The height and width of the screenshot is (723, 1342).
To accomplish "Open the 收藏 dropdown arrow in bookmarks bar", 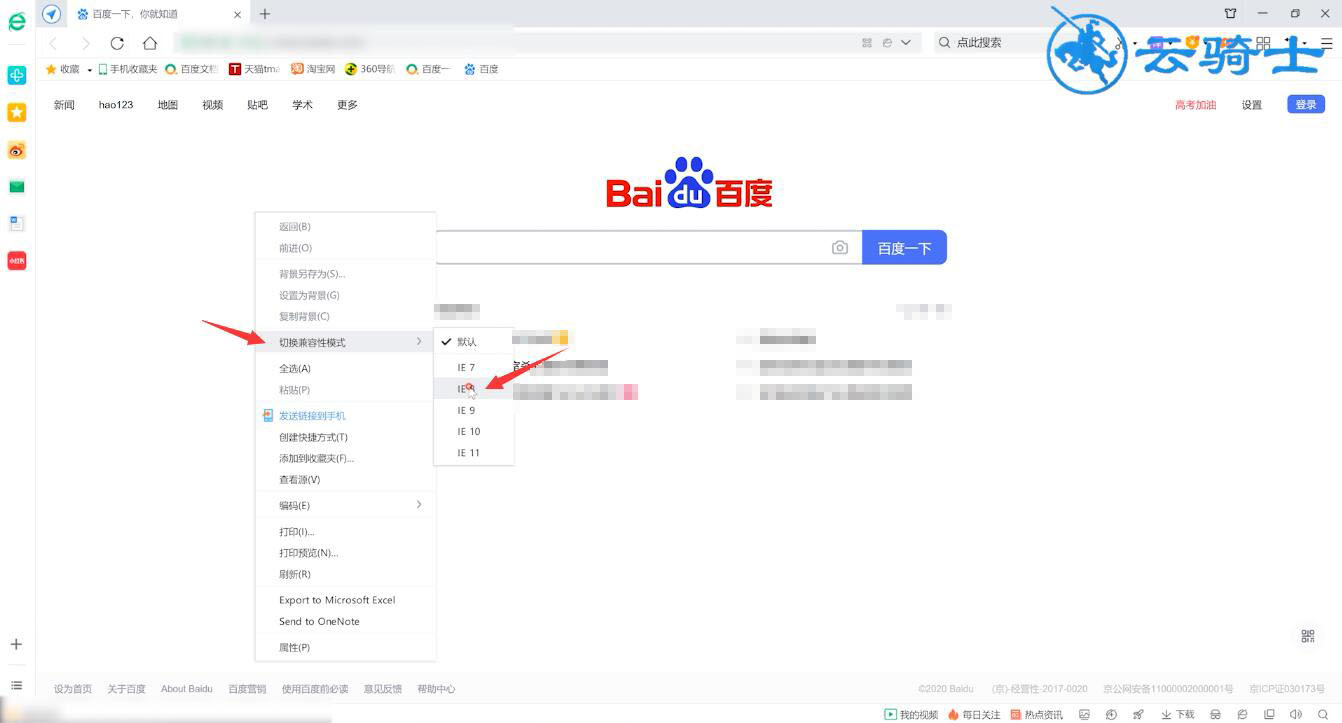I will [89, 70].
